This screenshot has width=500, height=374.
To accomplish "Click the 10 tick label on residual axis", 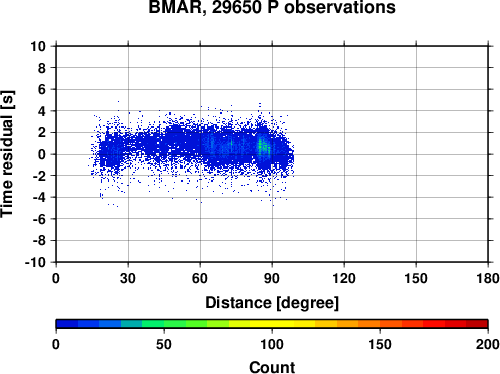I will tap(38, 46).
